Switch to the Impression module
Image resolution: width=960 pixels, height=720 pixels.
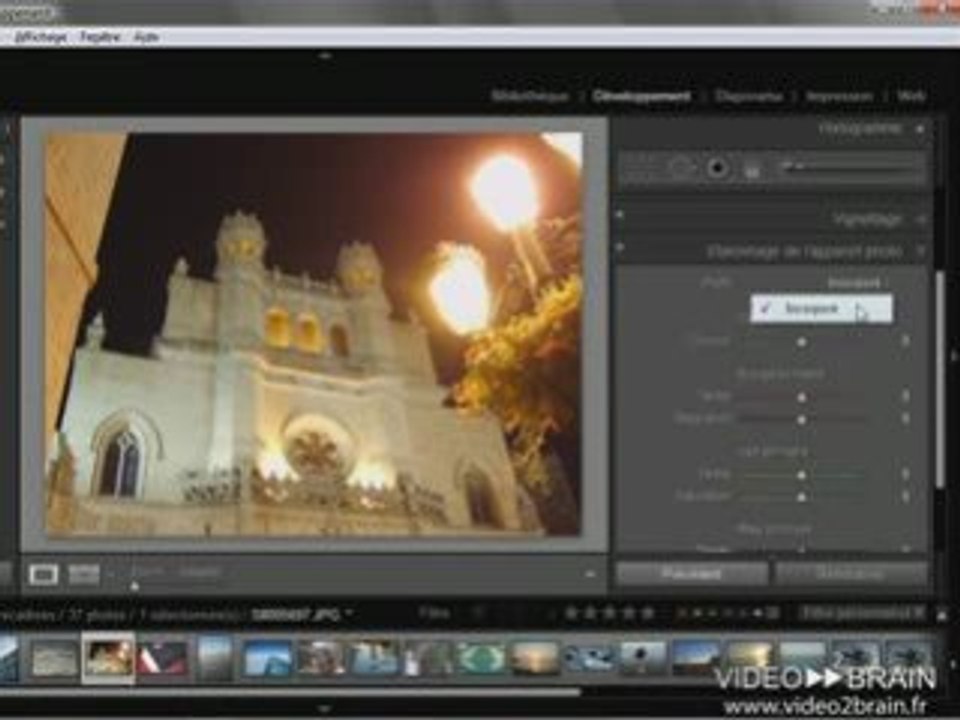coord(839,96)
